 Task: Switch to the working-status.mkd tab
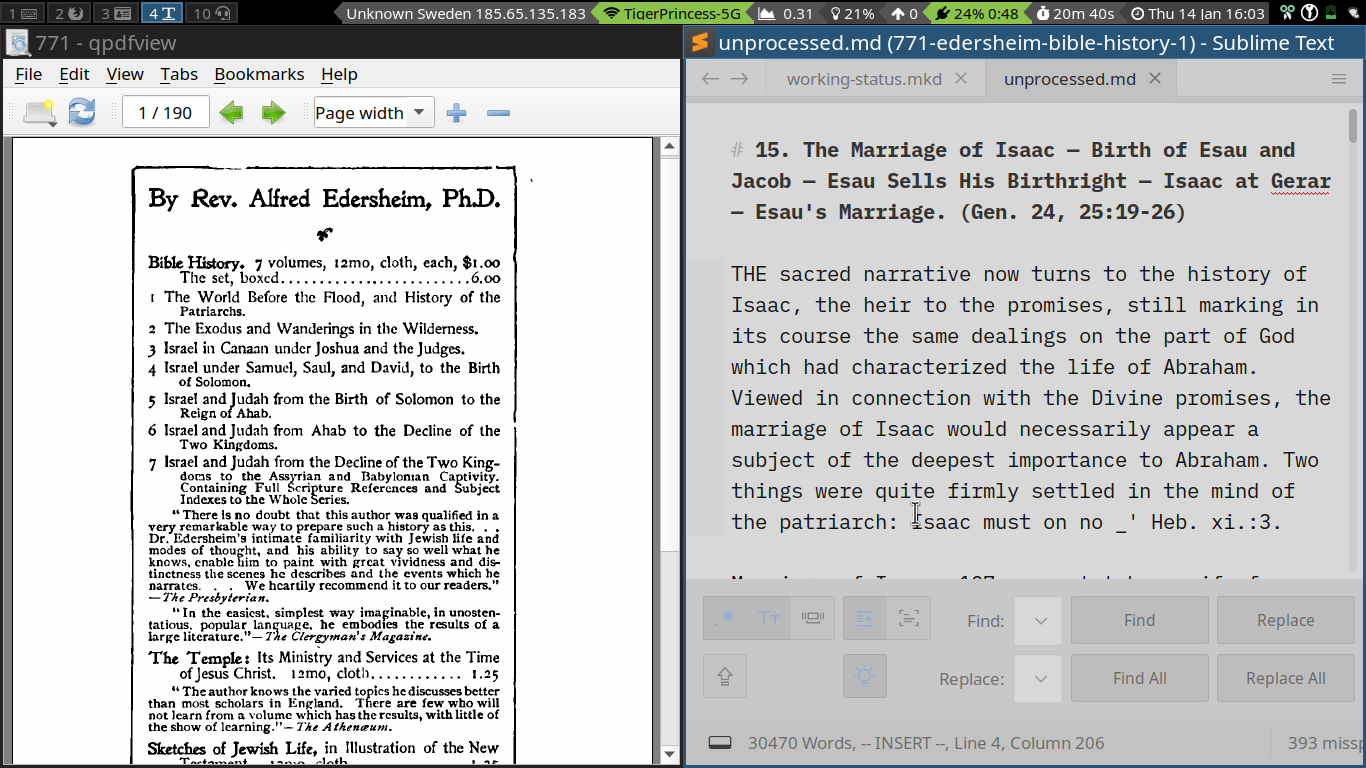coord(864,79)
